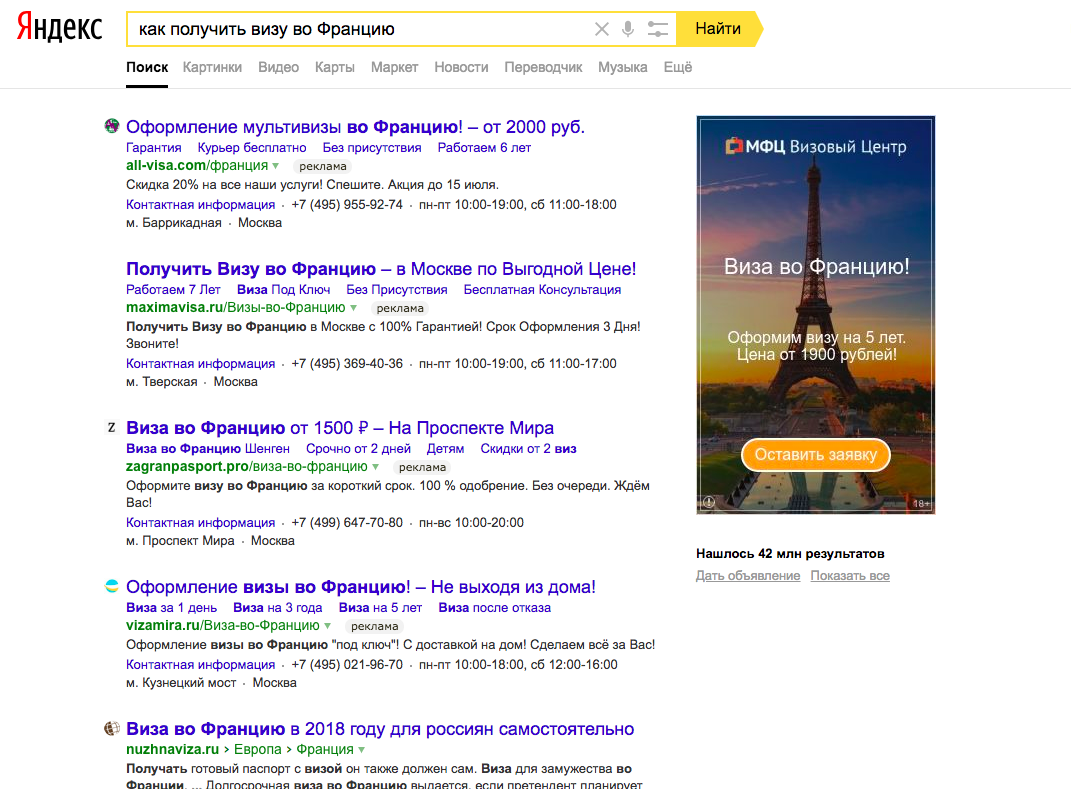Open the Без присутствия sitelink of all-visa.com
The image size is (1071, 789).
pos(372,148)
